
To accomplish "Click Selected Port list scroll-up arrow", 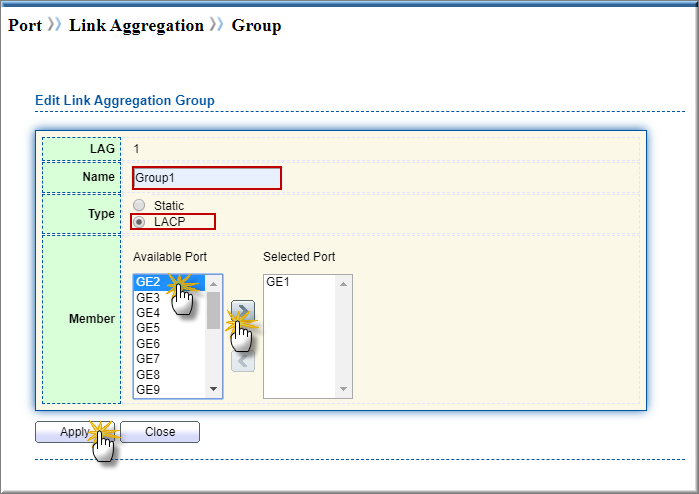I will coord(344,283).
